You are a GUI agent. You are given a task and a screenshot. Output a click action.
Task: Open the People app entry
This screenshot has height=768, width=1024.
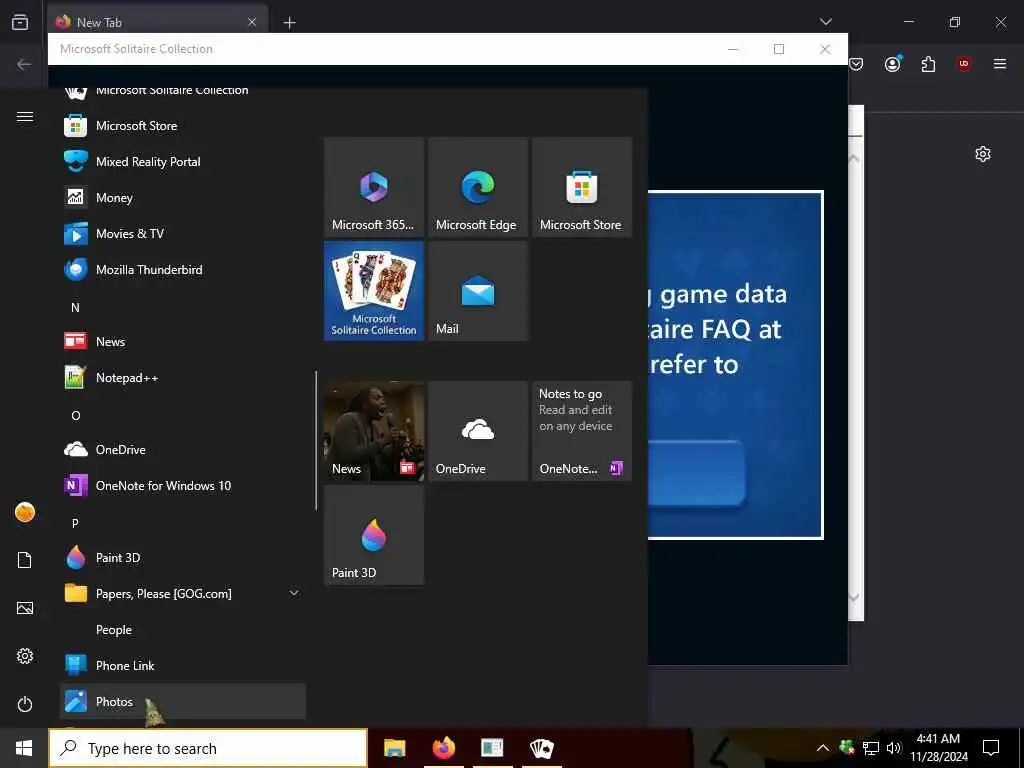[182, 630]
